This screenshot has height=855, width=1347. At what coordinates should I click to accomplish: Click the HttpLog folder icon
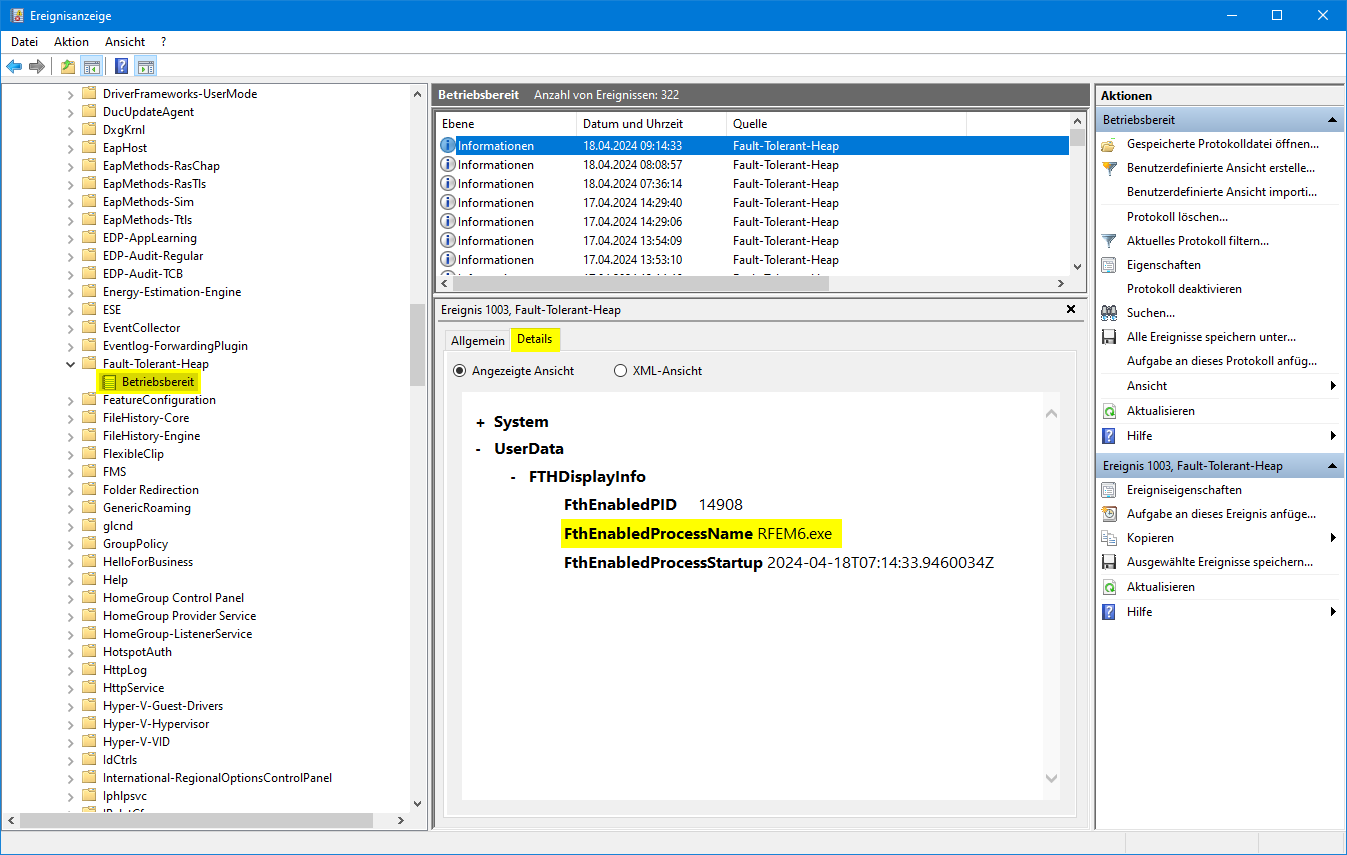(88, 670)
